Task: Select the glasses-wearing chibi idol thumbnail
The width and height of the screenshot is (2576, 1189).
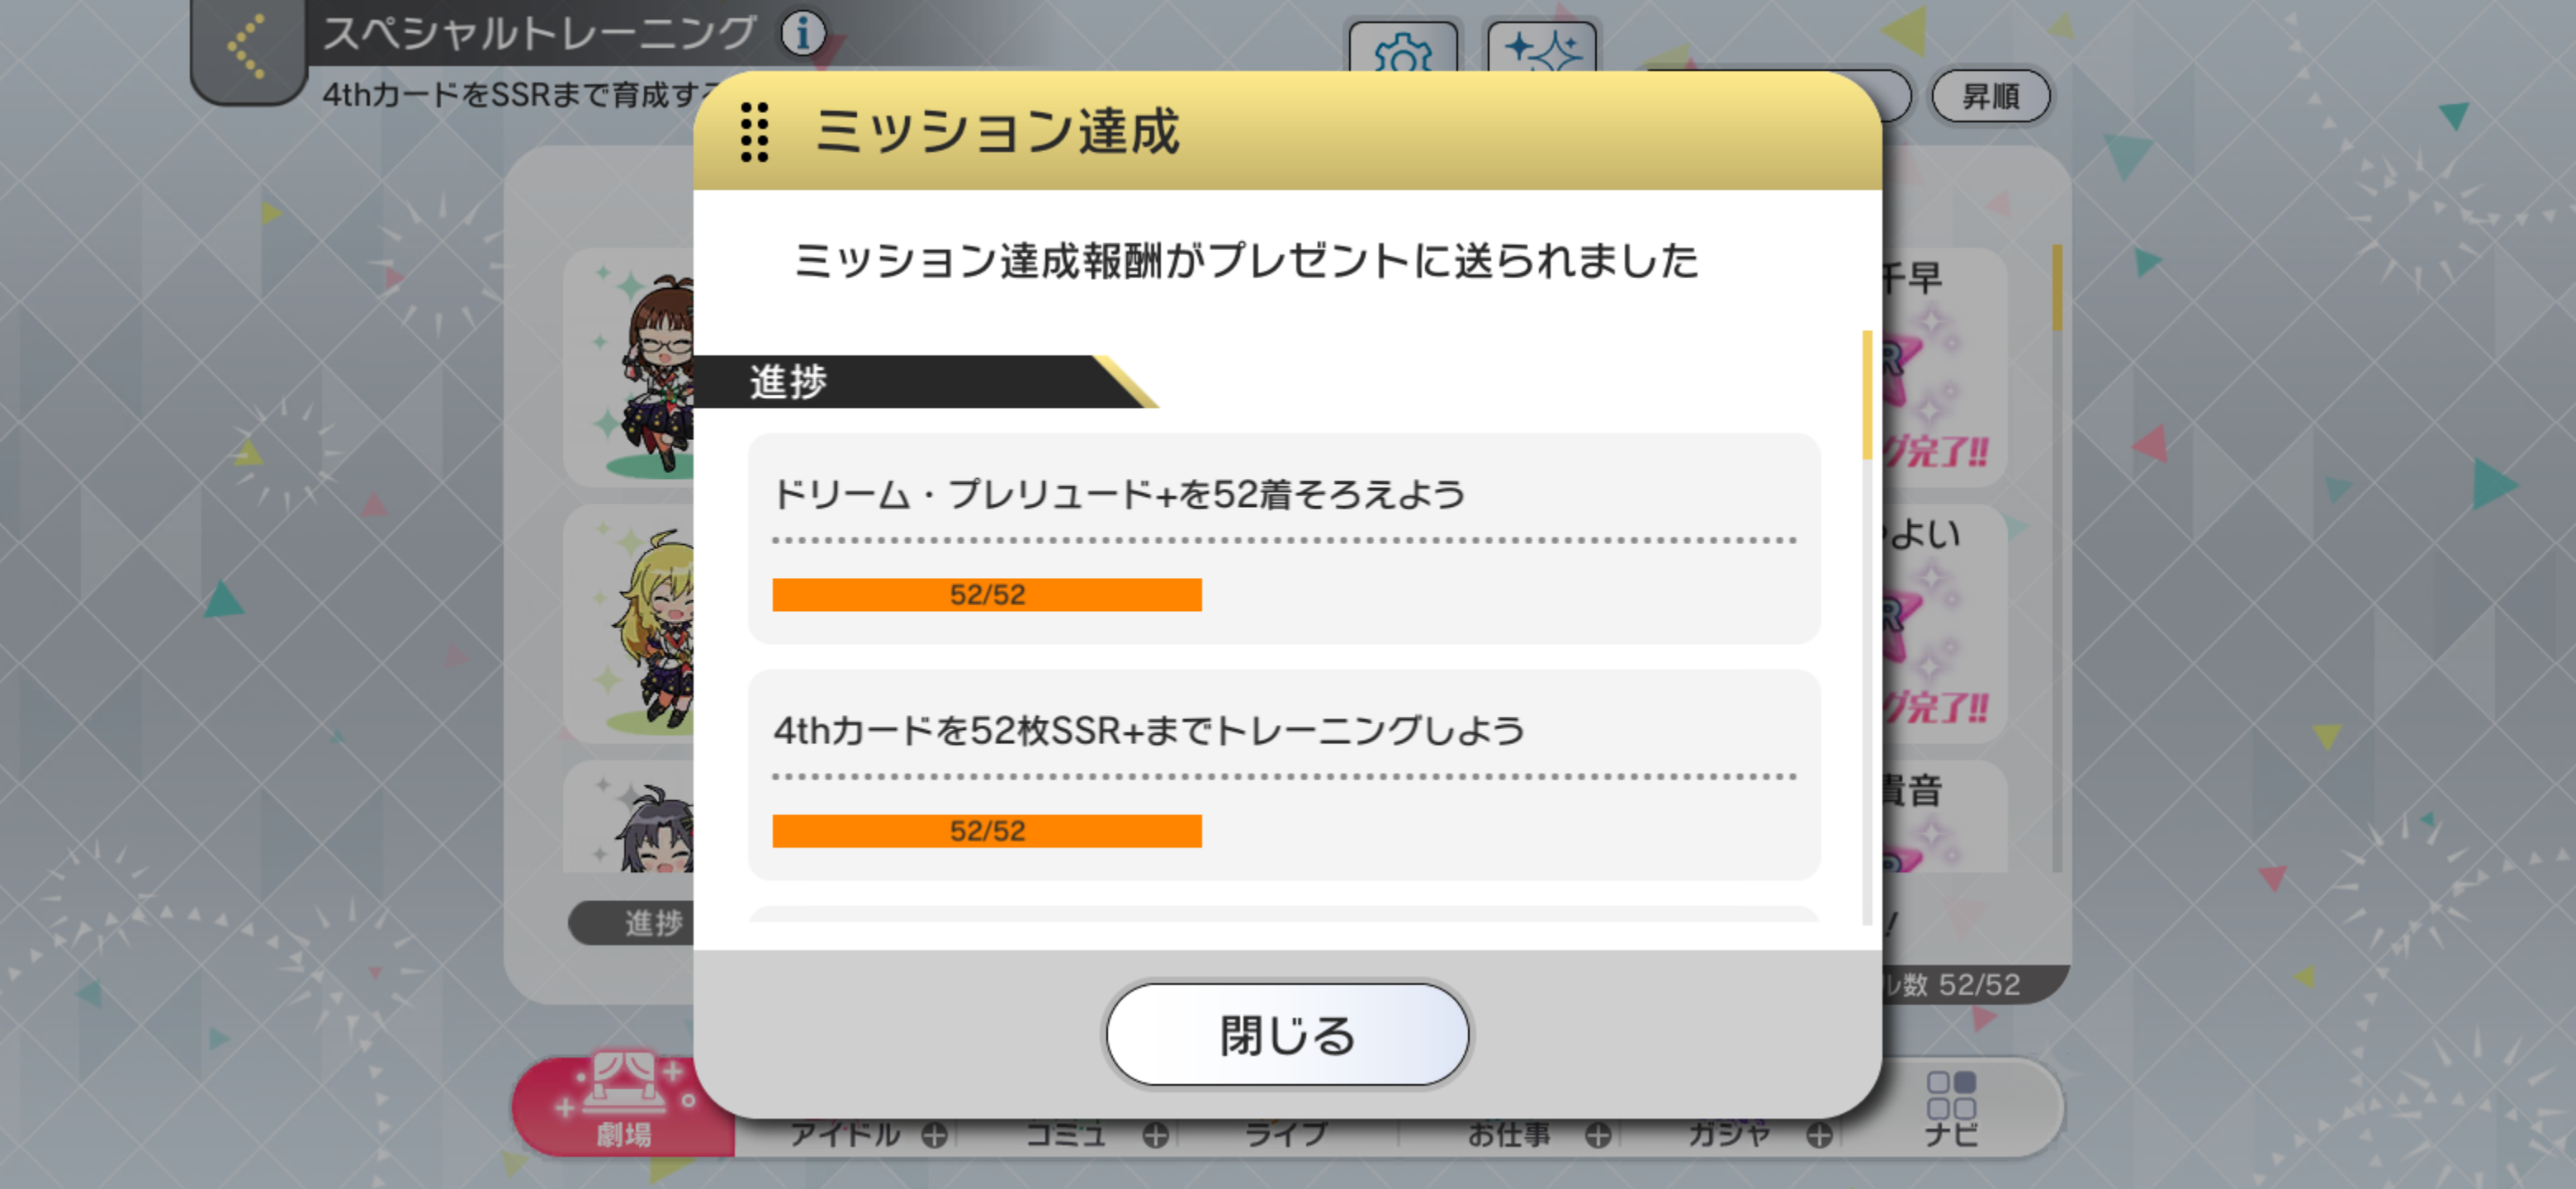Action: point(630,367)
